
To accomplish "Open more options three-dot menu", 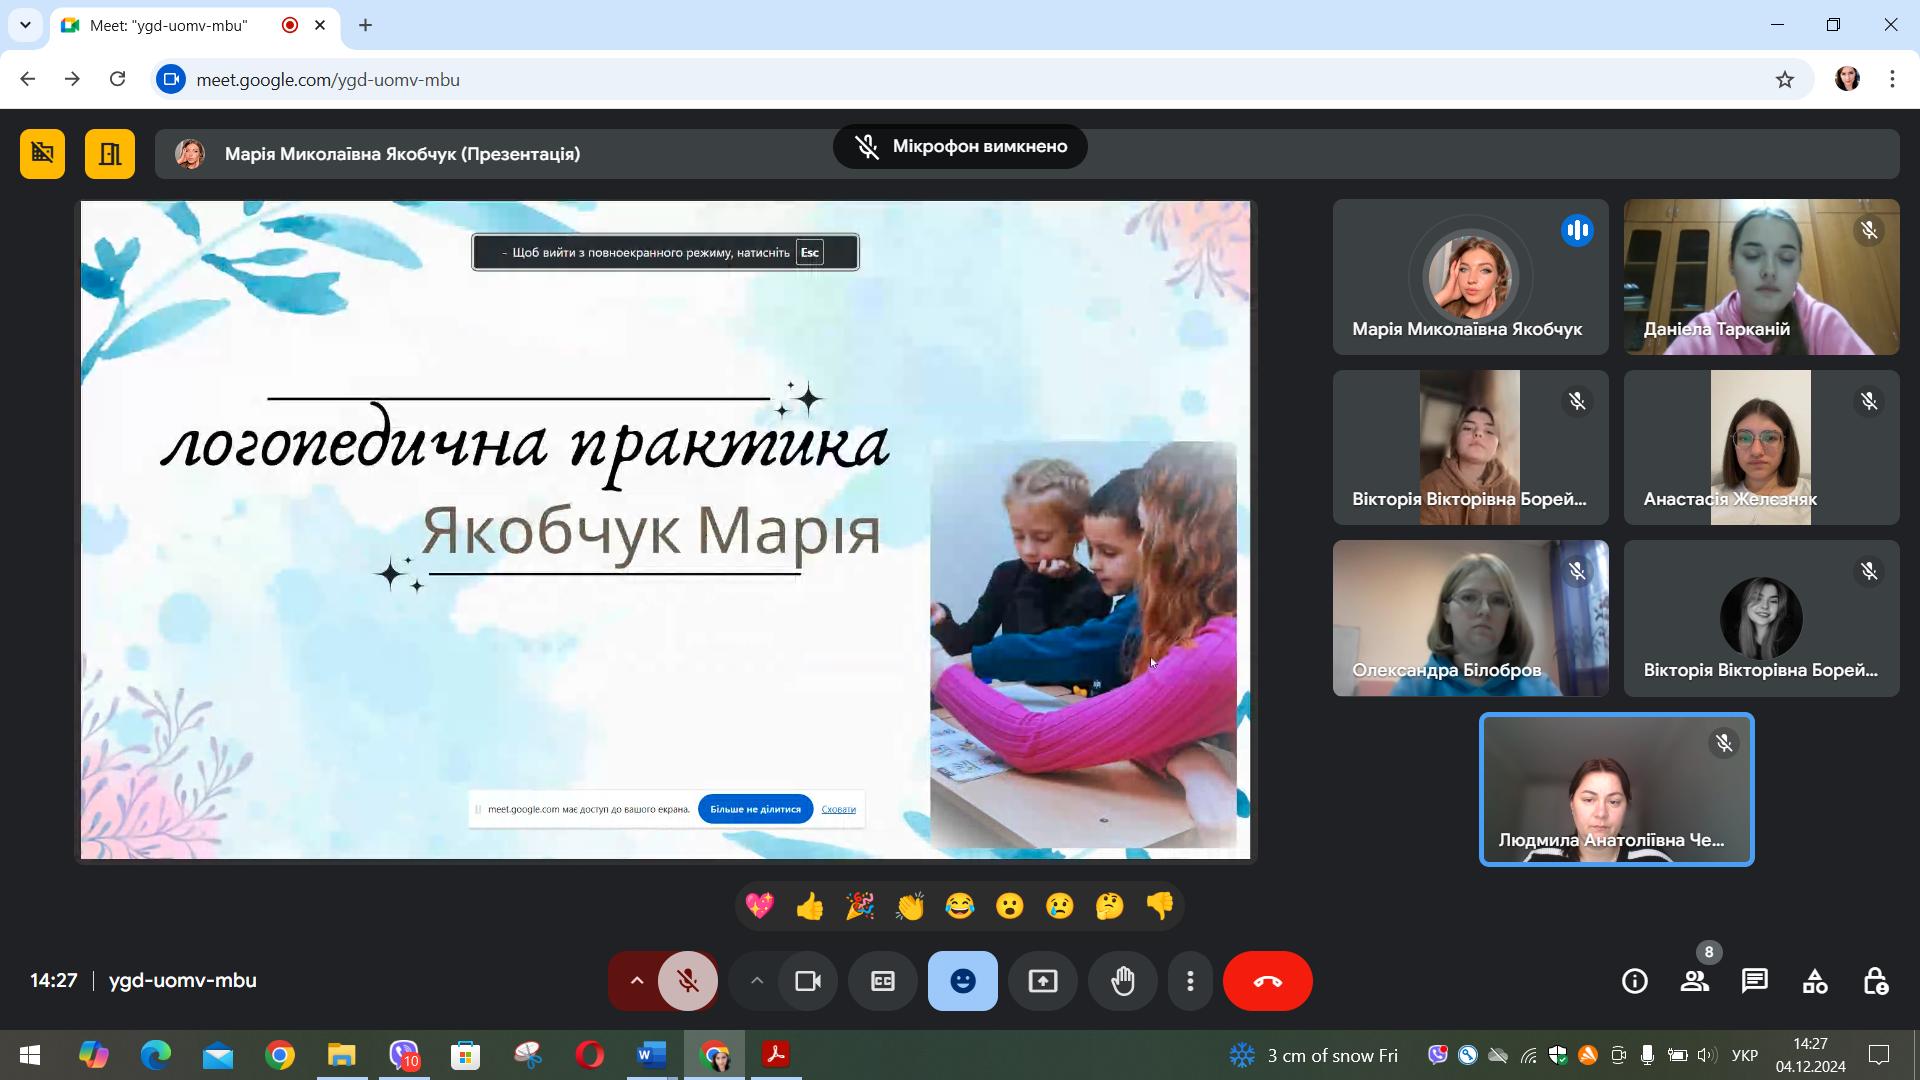I will [x=1190, y=981].
